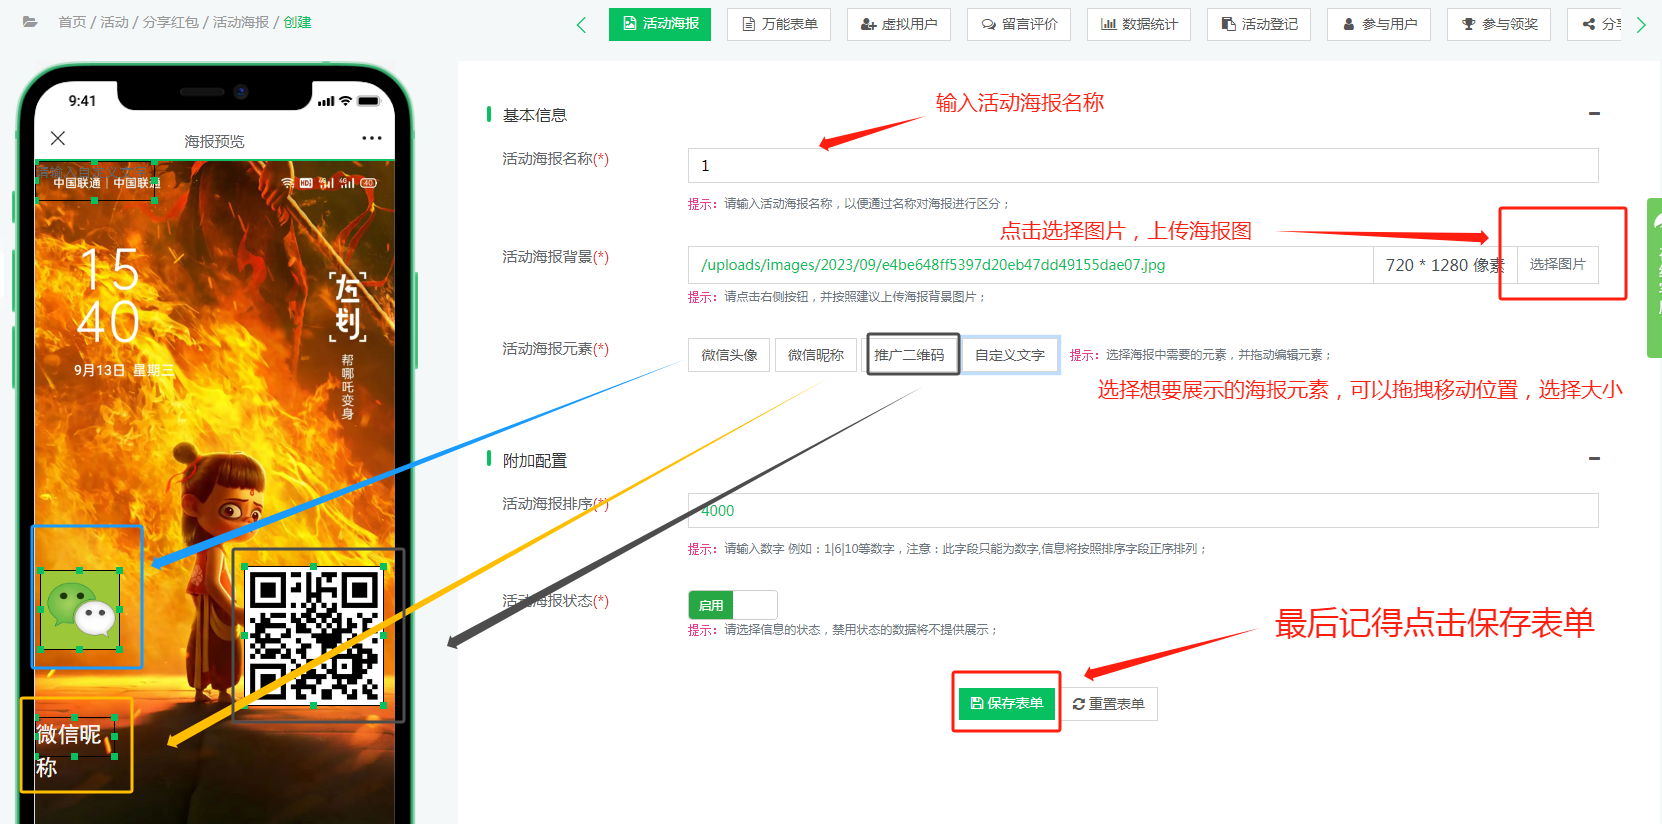1662x824 pixels.
Task: Open the 参与领奖 tab
Action: click(x=1499, y=24)
